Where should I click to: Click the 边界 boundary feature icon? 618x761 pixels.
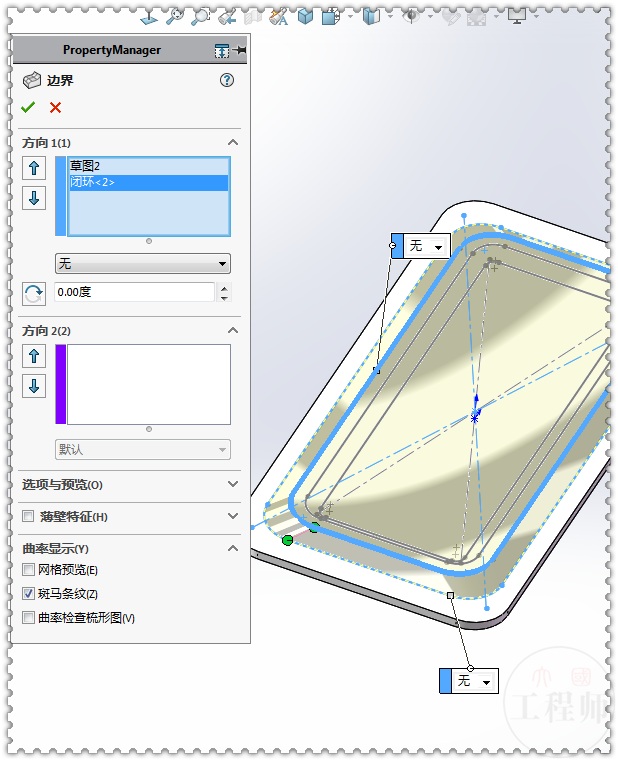[x=32, y=81]
